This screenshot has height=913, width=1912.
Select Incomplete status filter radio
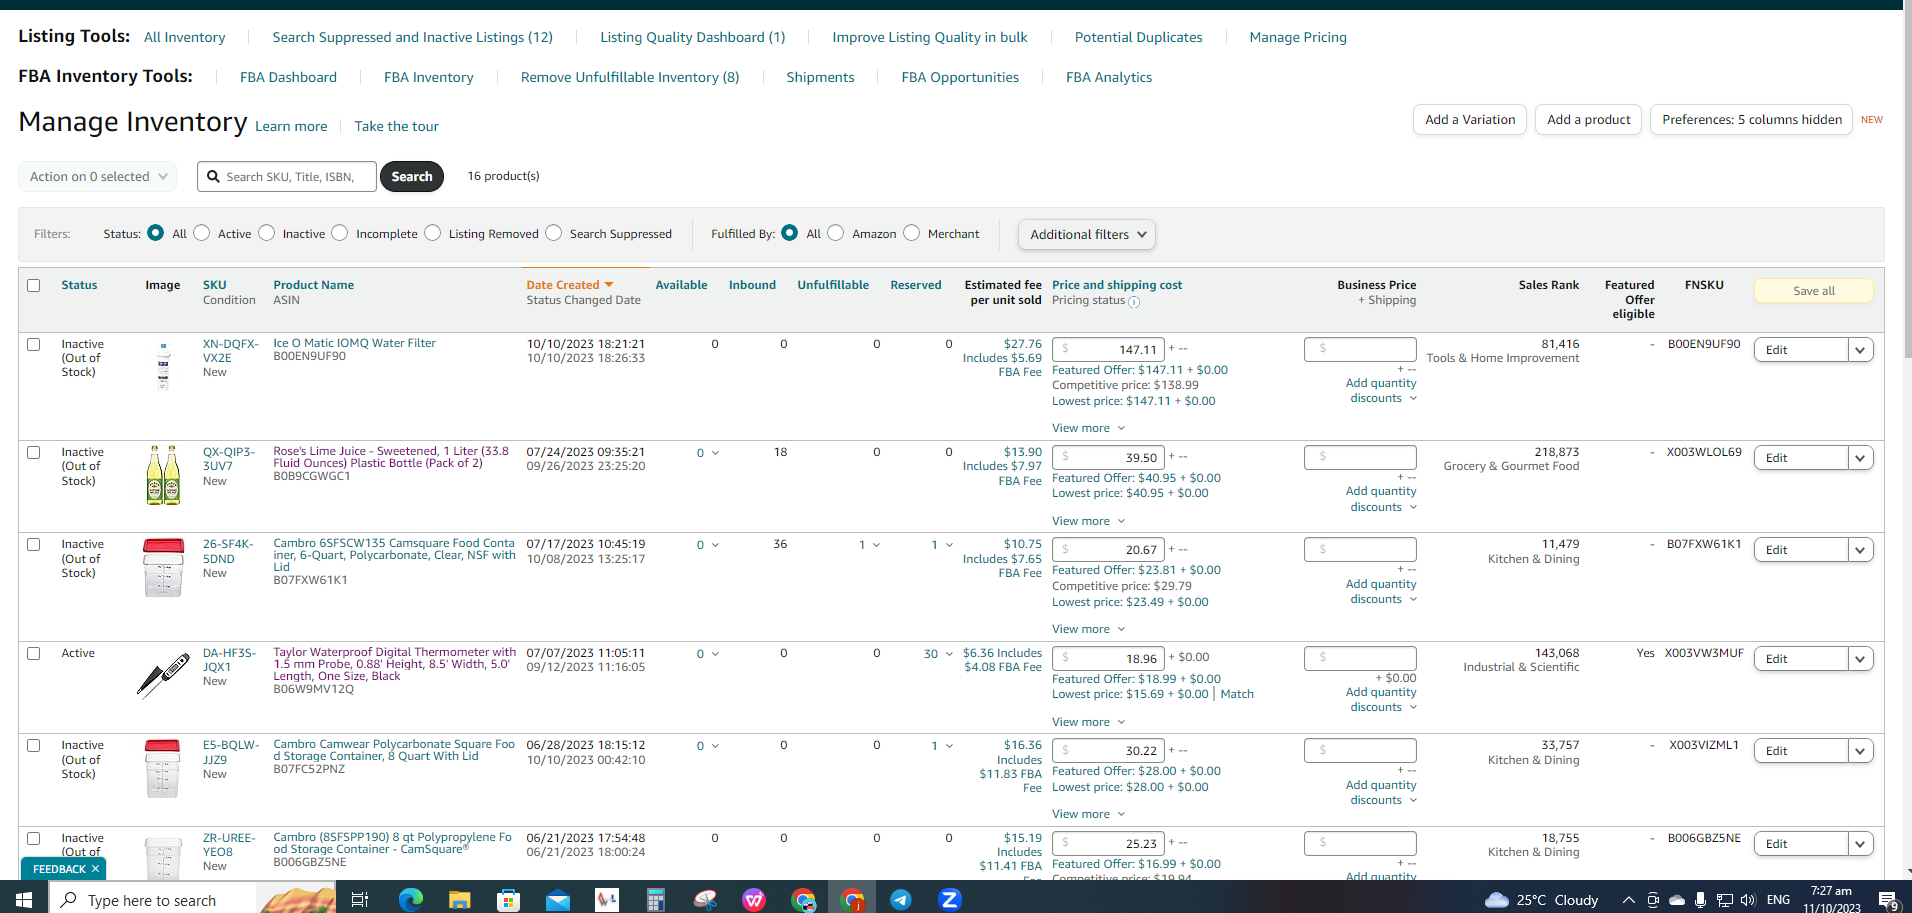tap(340, 233)
